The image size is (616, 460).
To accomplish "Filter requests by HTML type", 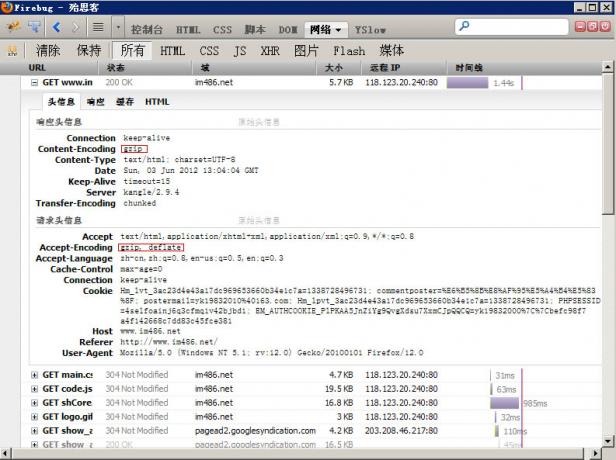I will click(x=172, y=51).
